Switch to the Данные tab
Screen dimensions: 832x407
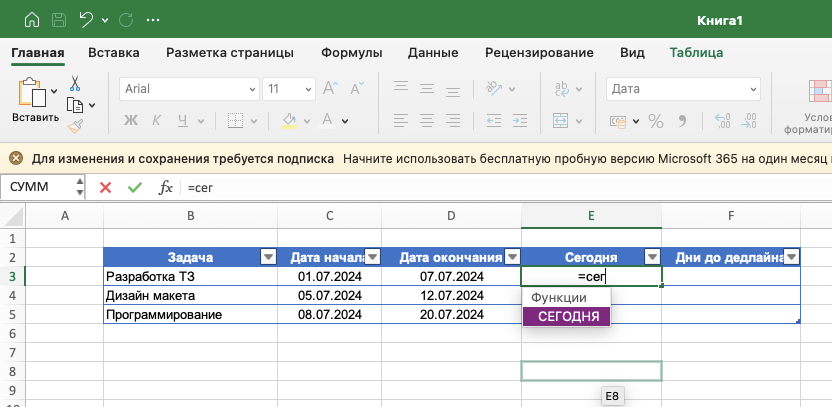pos(433,53)
